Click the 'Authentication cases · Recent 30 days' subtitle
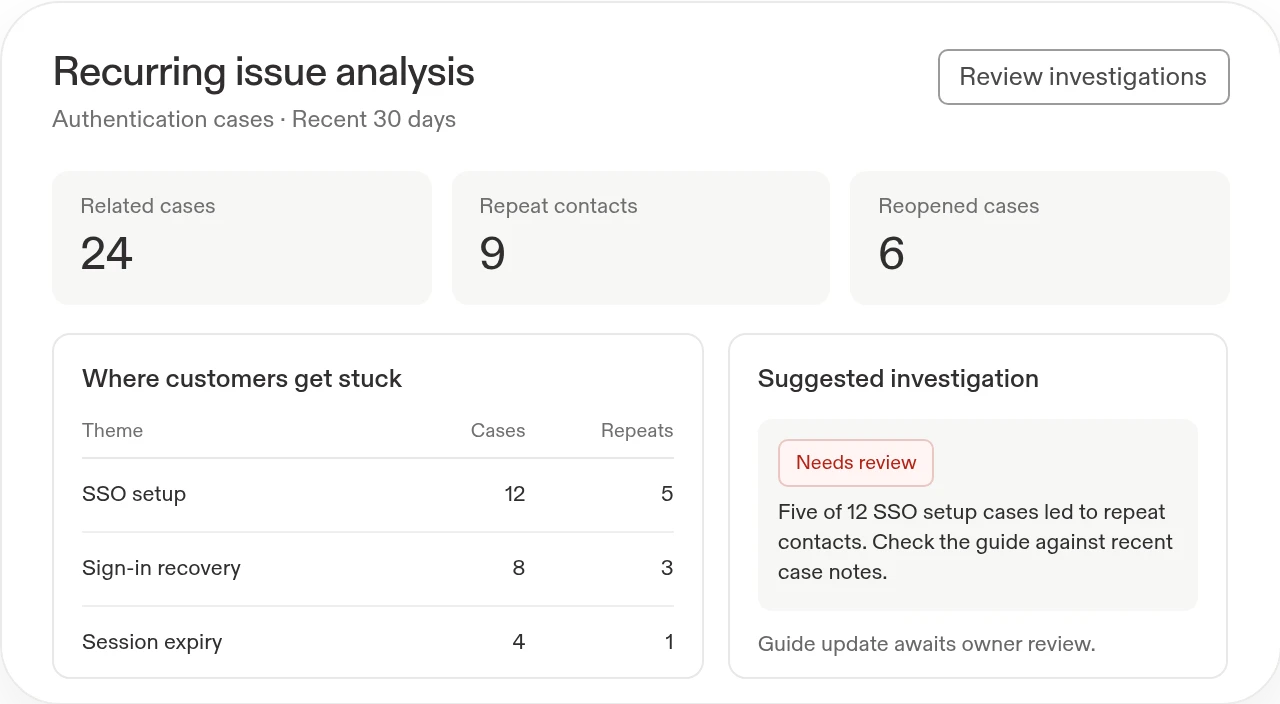This screenshot has width=1280, height=704. [x=254, y=120]
